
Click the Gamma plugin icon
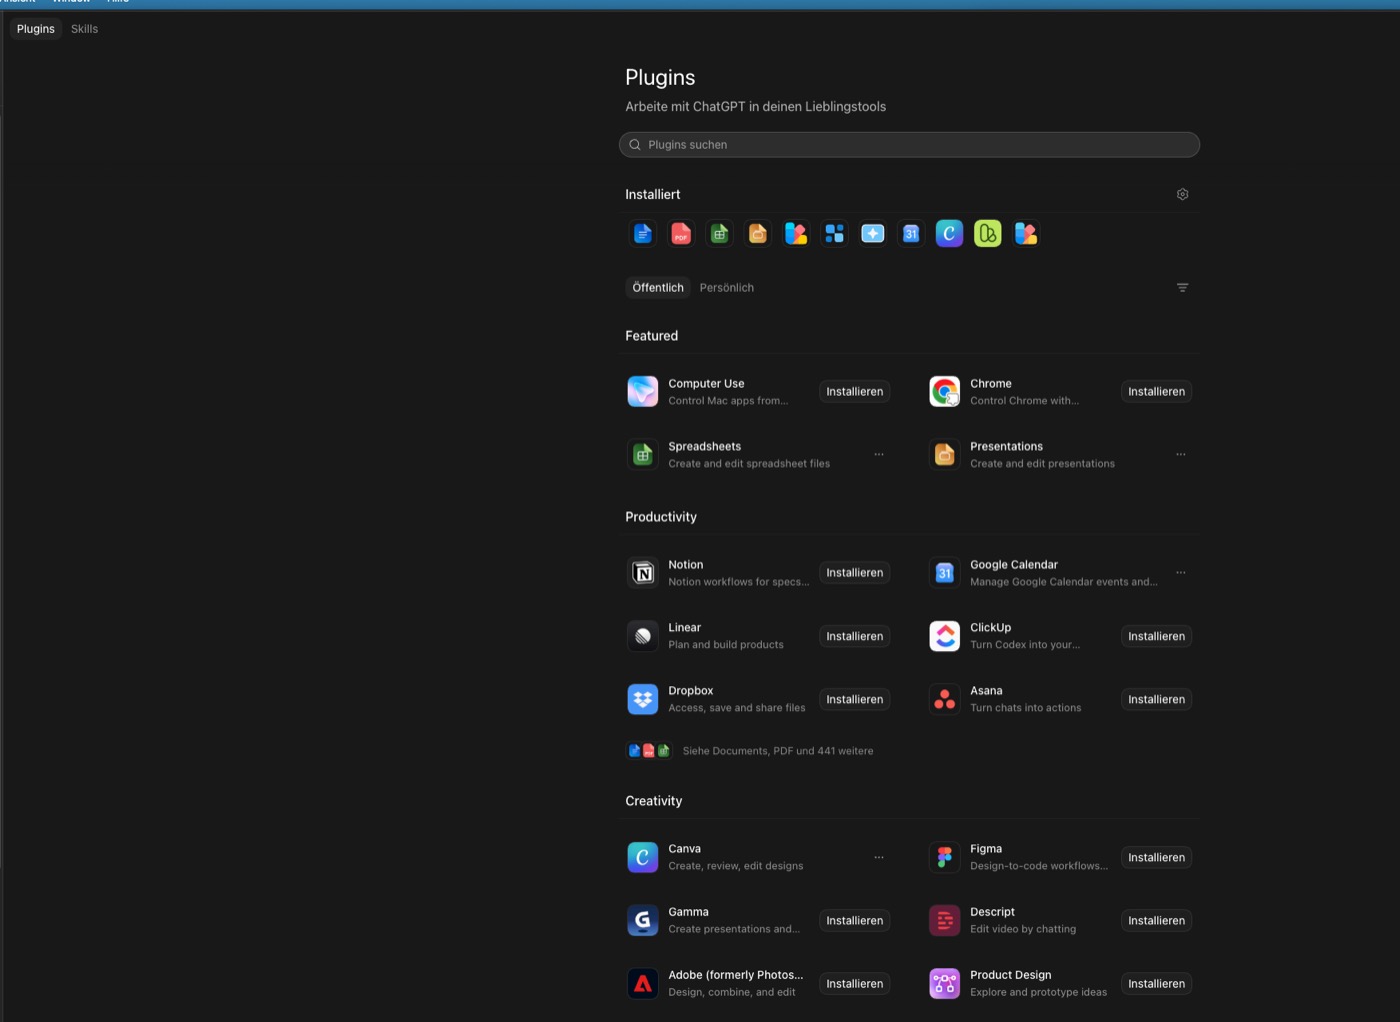(x=643, y=920)
